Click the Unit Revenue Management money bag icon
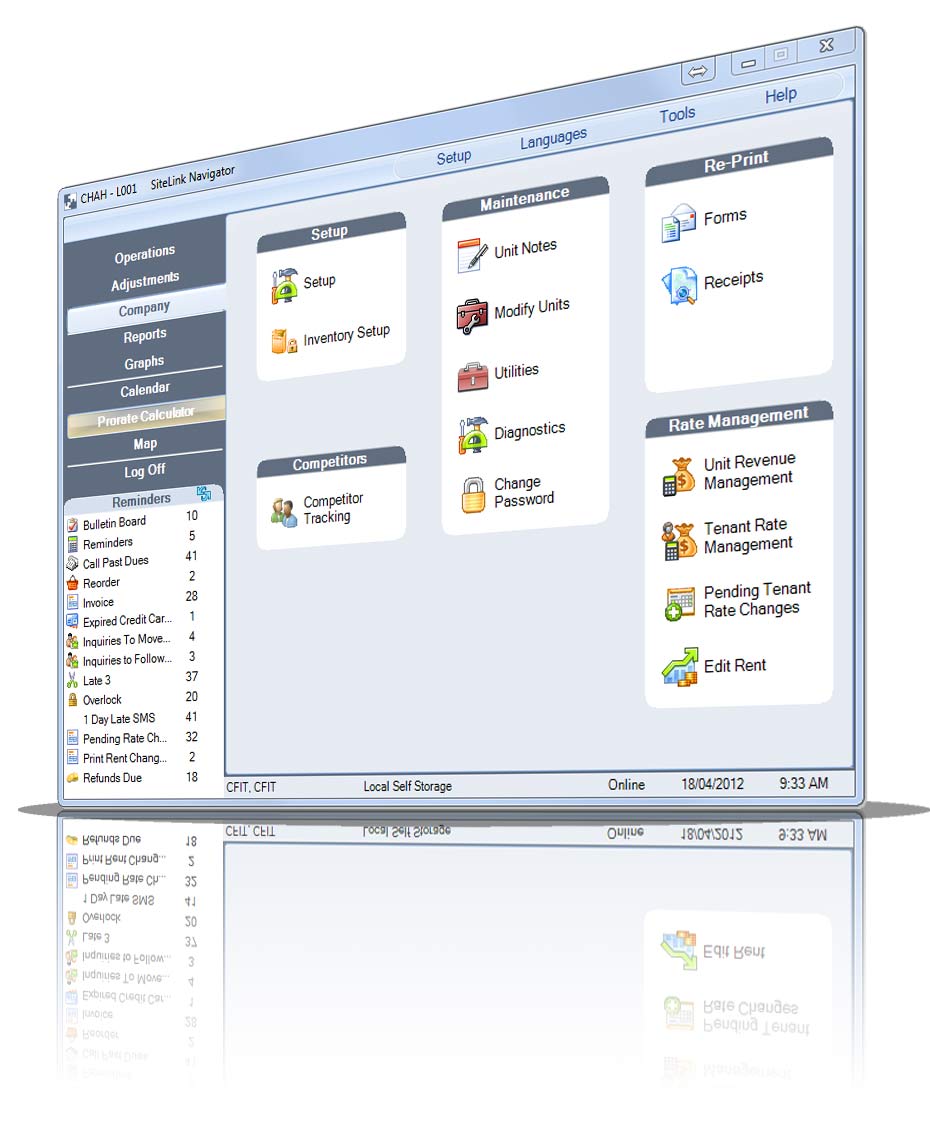 tap(680, 474)
